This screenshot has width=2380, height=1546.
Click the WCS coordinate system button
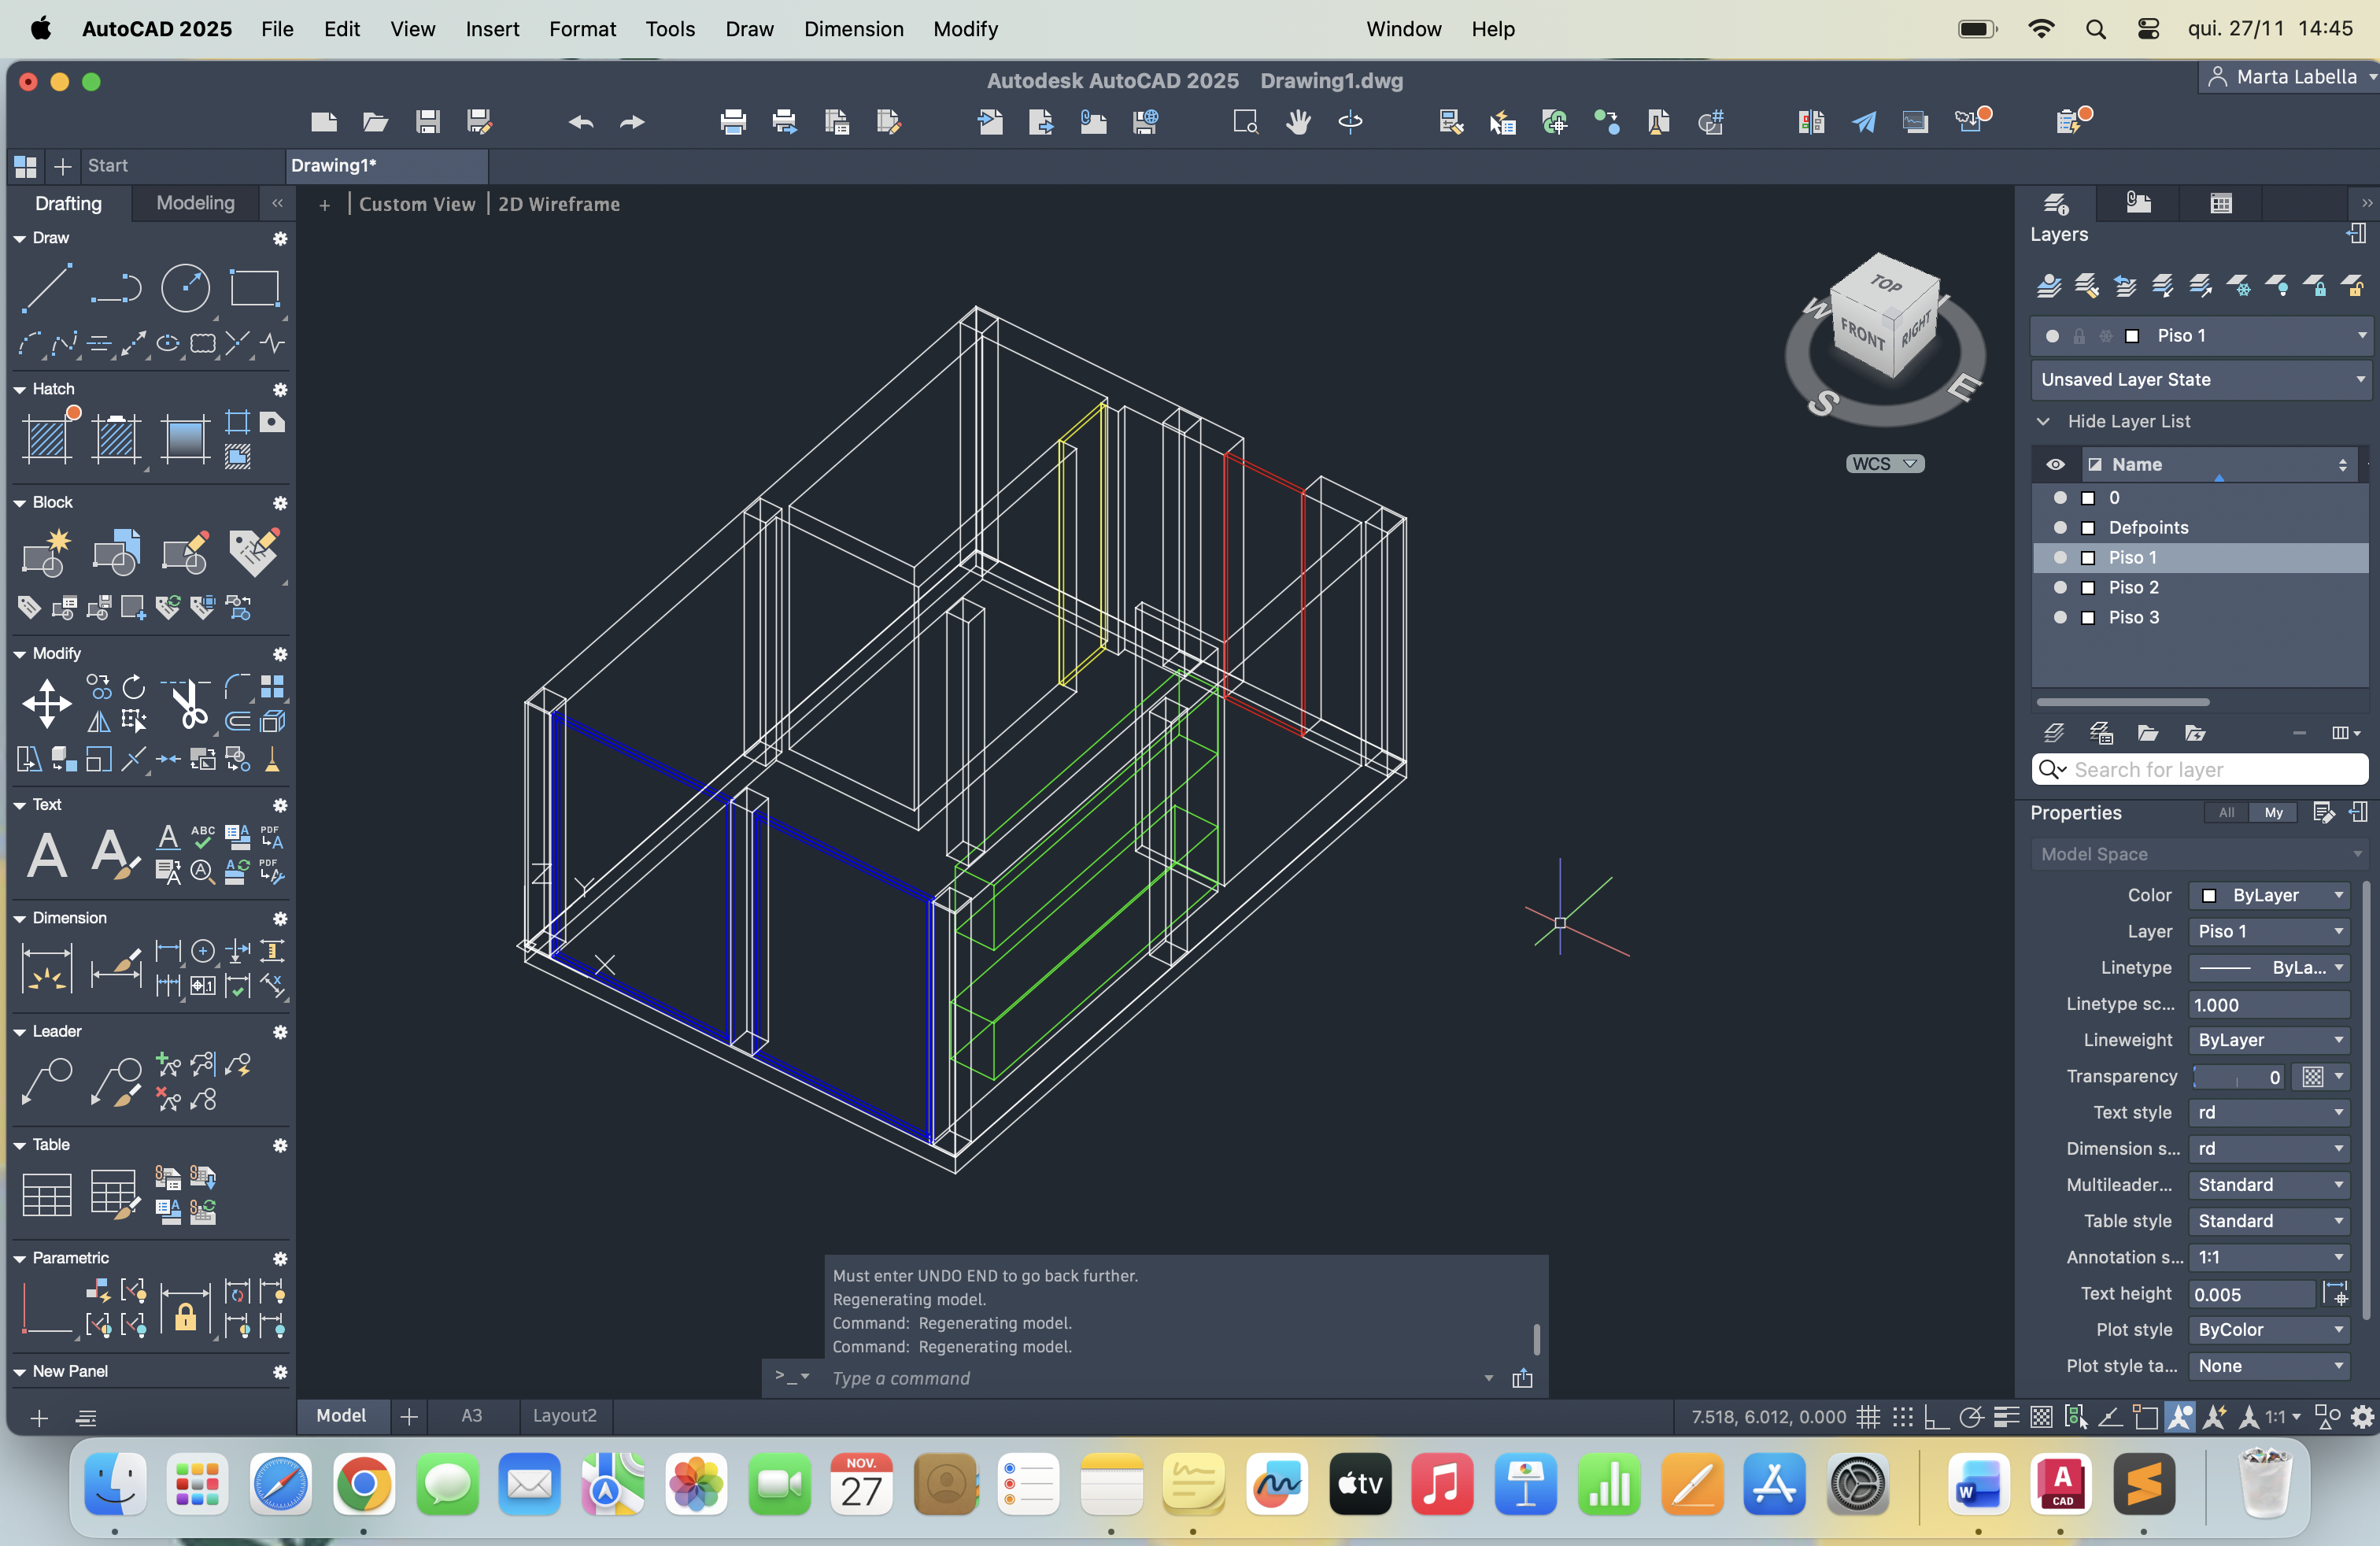(x=1884, y=463)
